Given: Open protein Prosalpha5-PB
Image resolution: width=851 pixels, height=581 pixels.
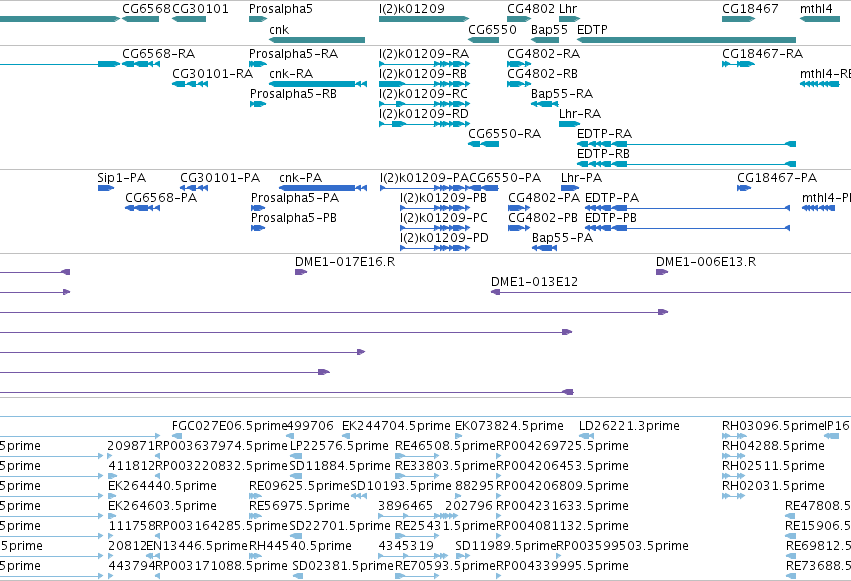Looking at the screenshot, I should [258, 228].
